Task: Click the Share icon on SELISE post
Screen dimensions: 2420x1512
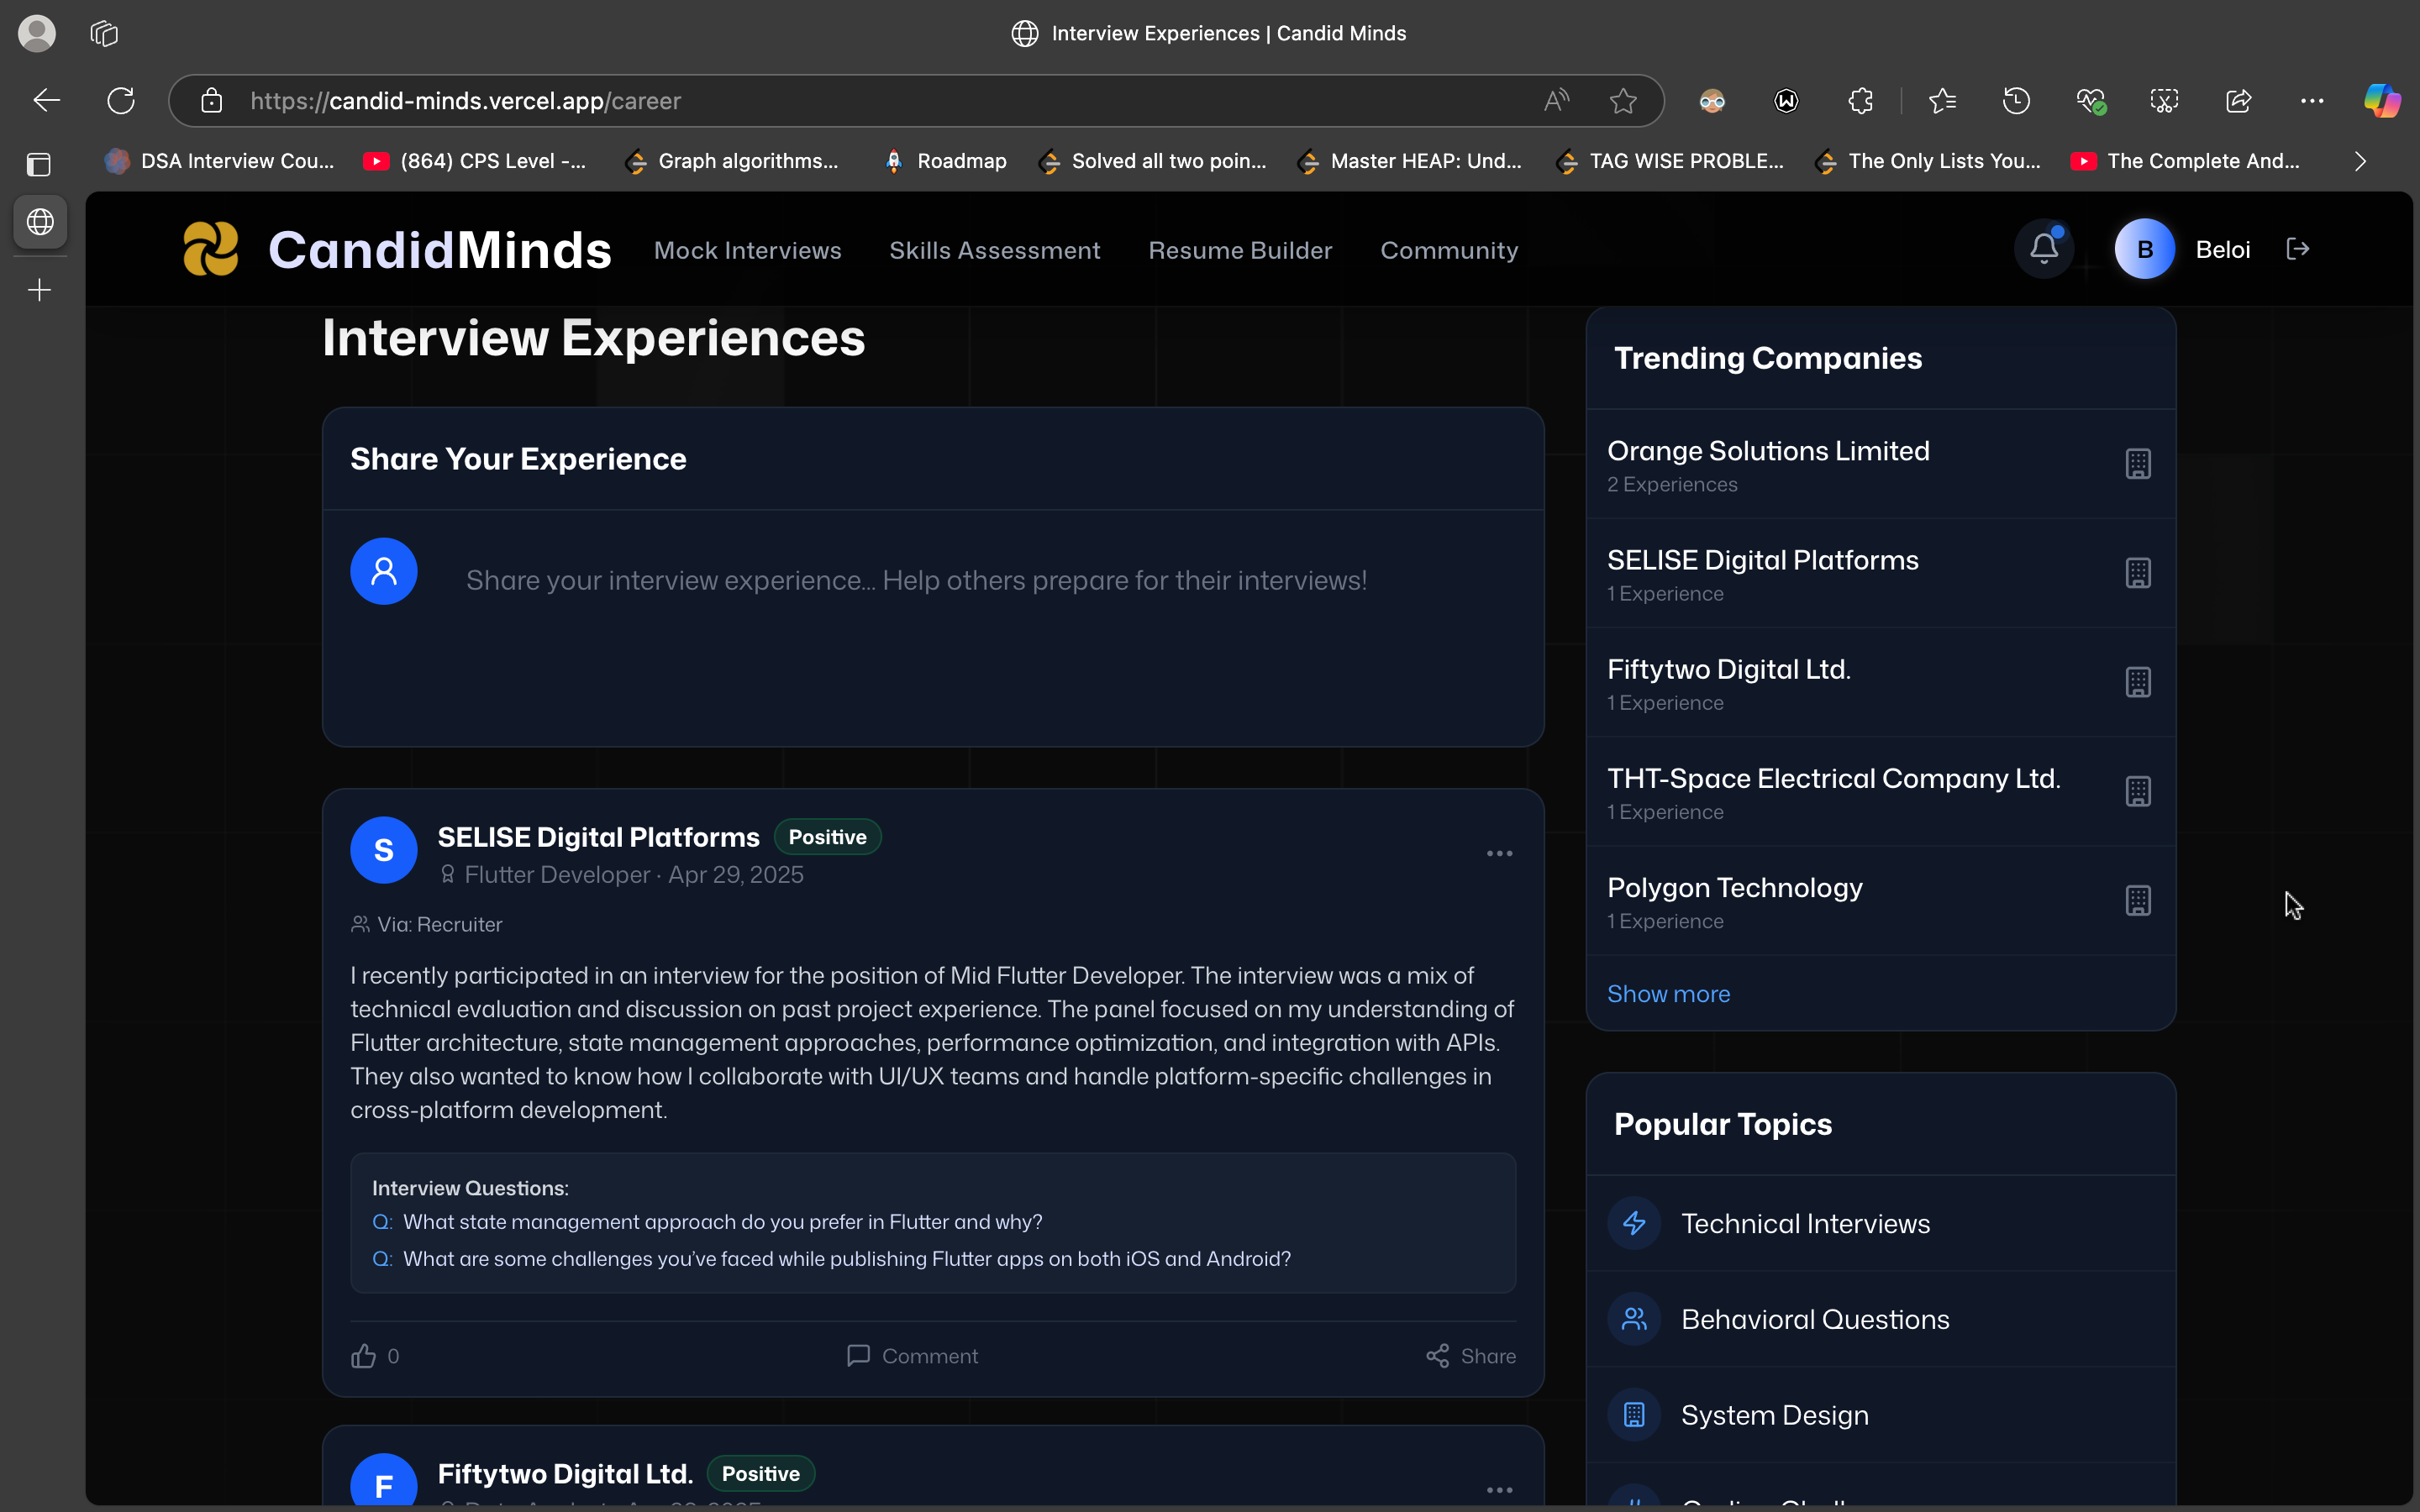Action: [1438, 1356]
